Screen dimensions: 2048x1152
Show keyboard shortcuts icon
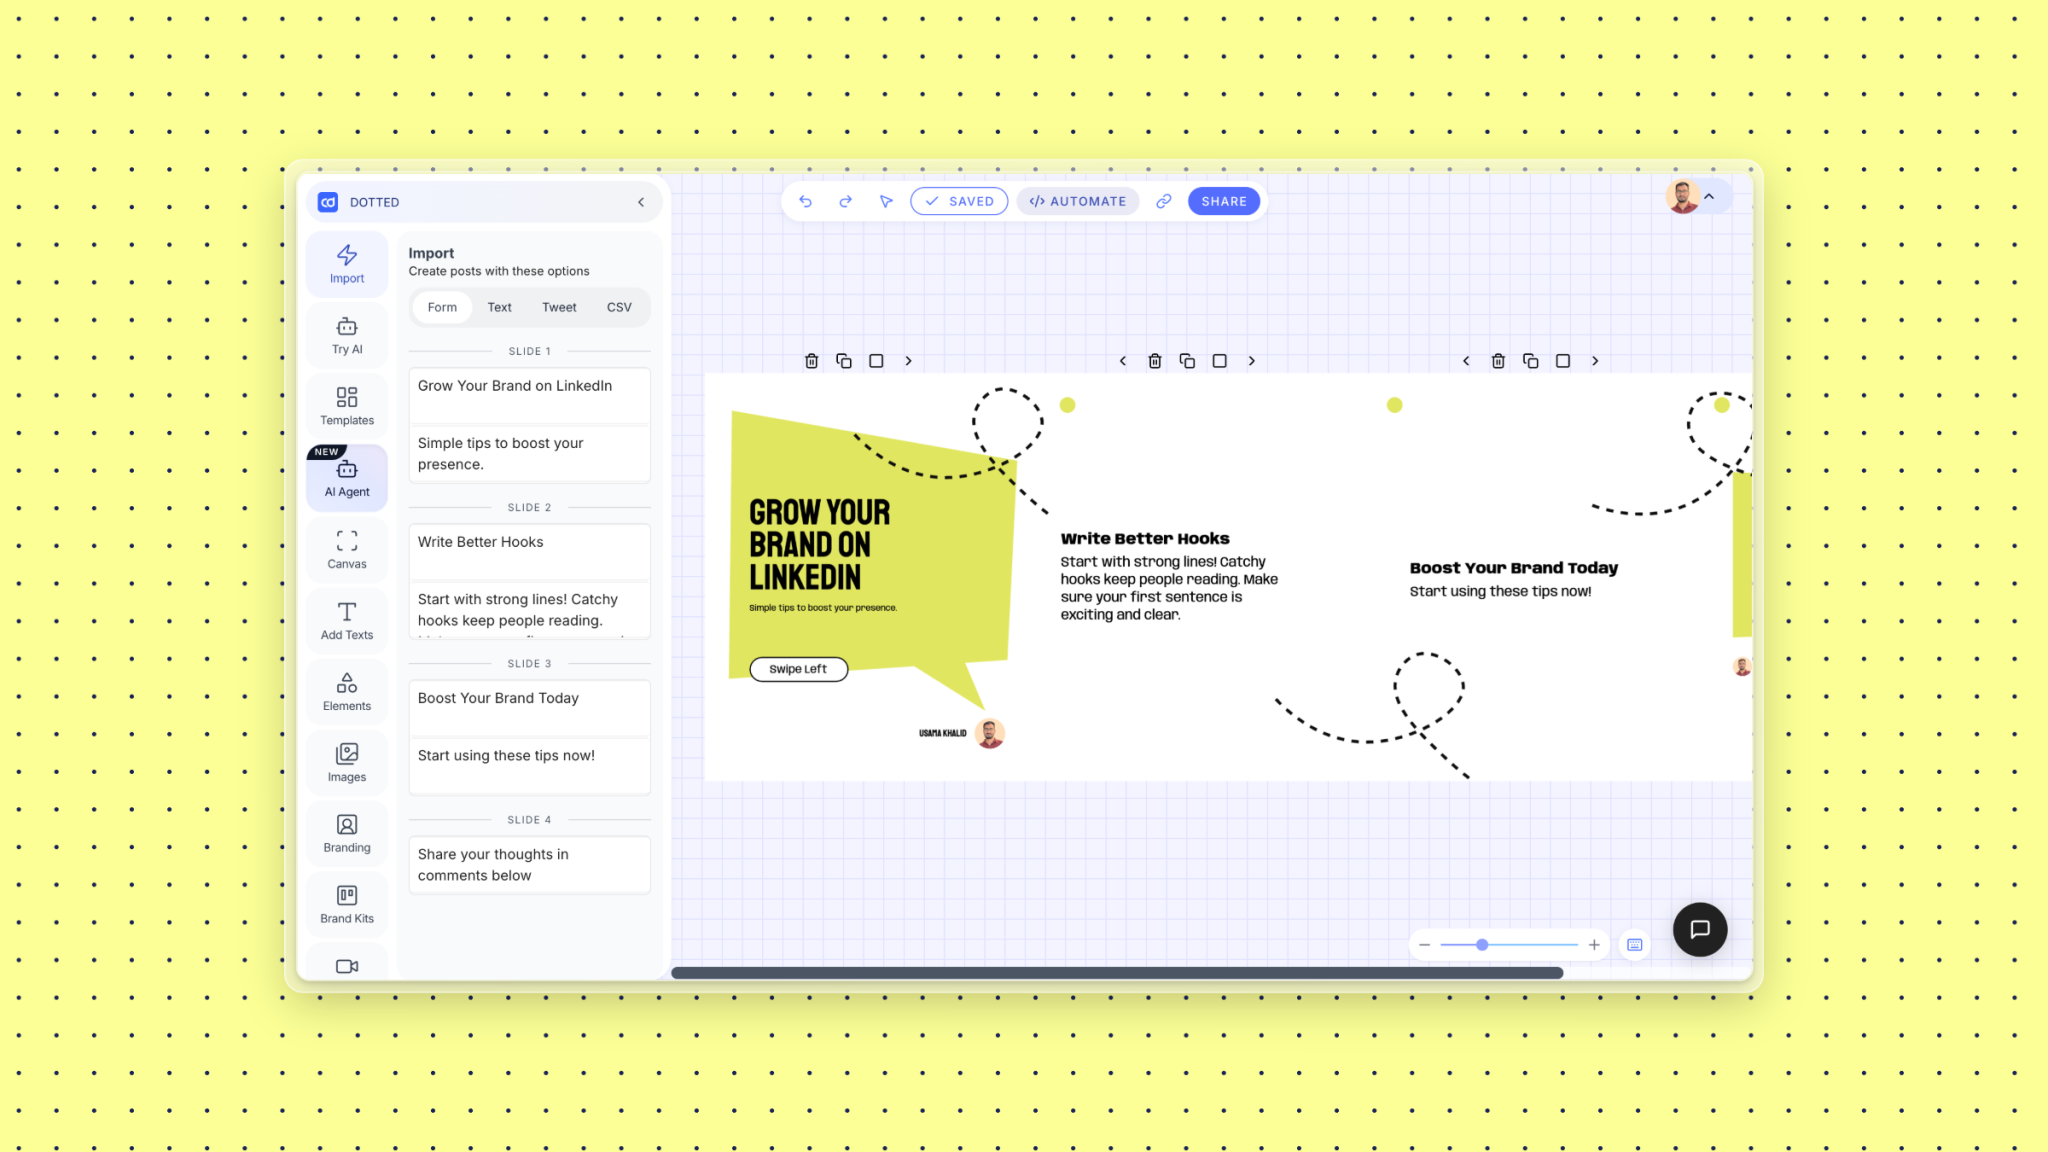(1635, 945)
